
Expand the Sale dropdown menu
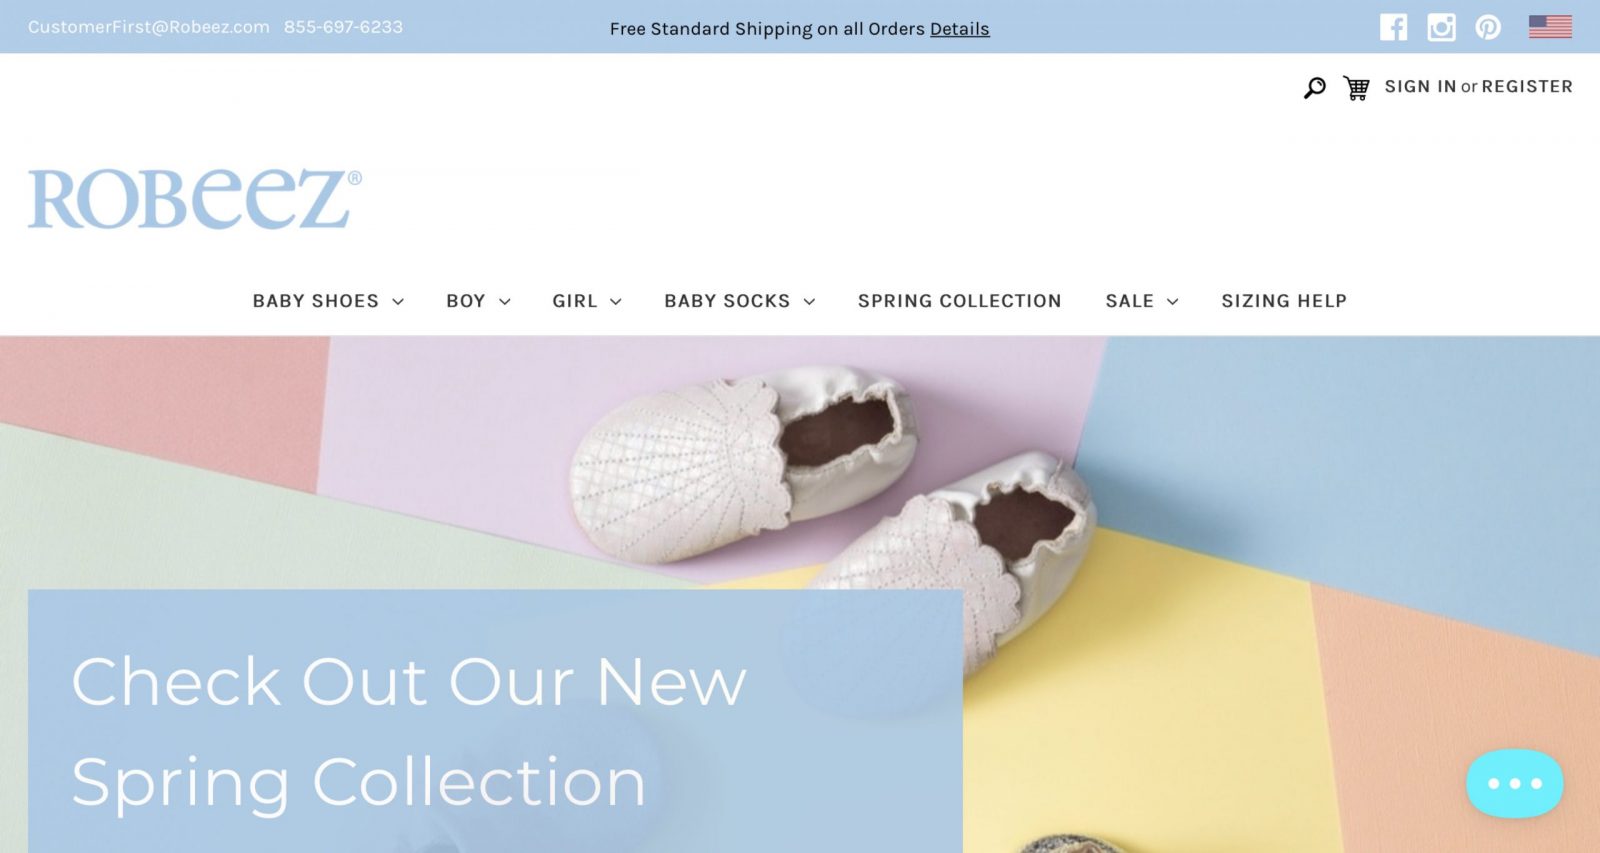tap(1142, 301)
